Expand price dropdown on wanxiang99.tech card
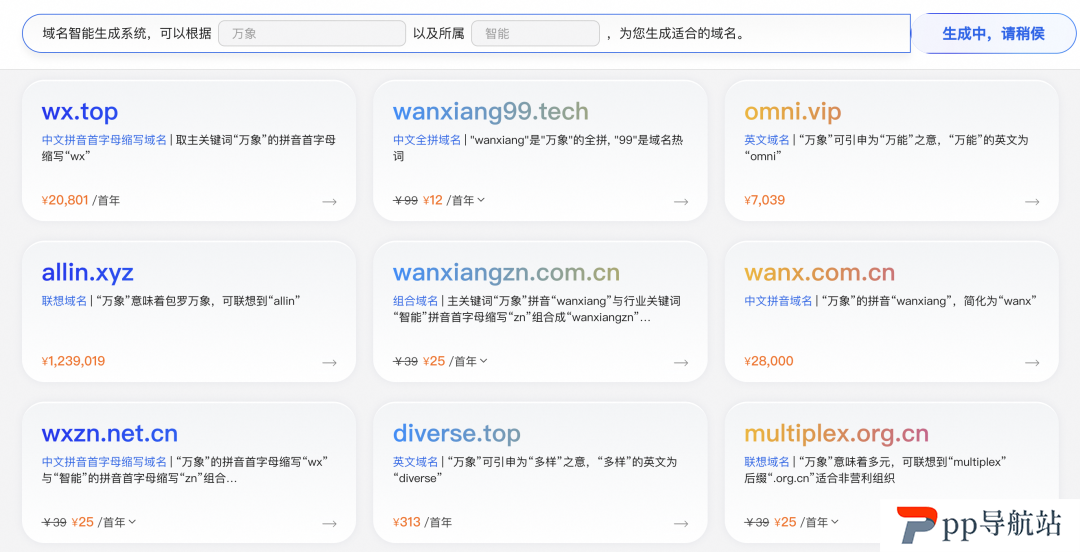 481,201
